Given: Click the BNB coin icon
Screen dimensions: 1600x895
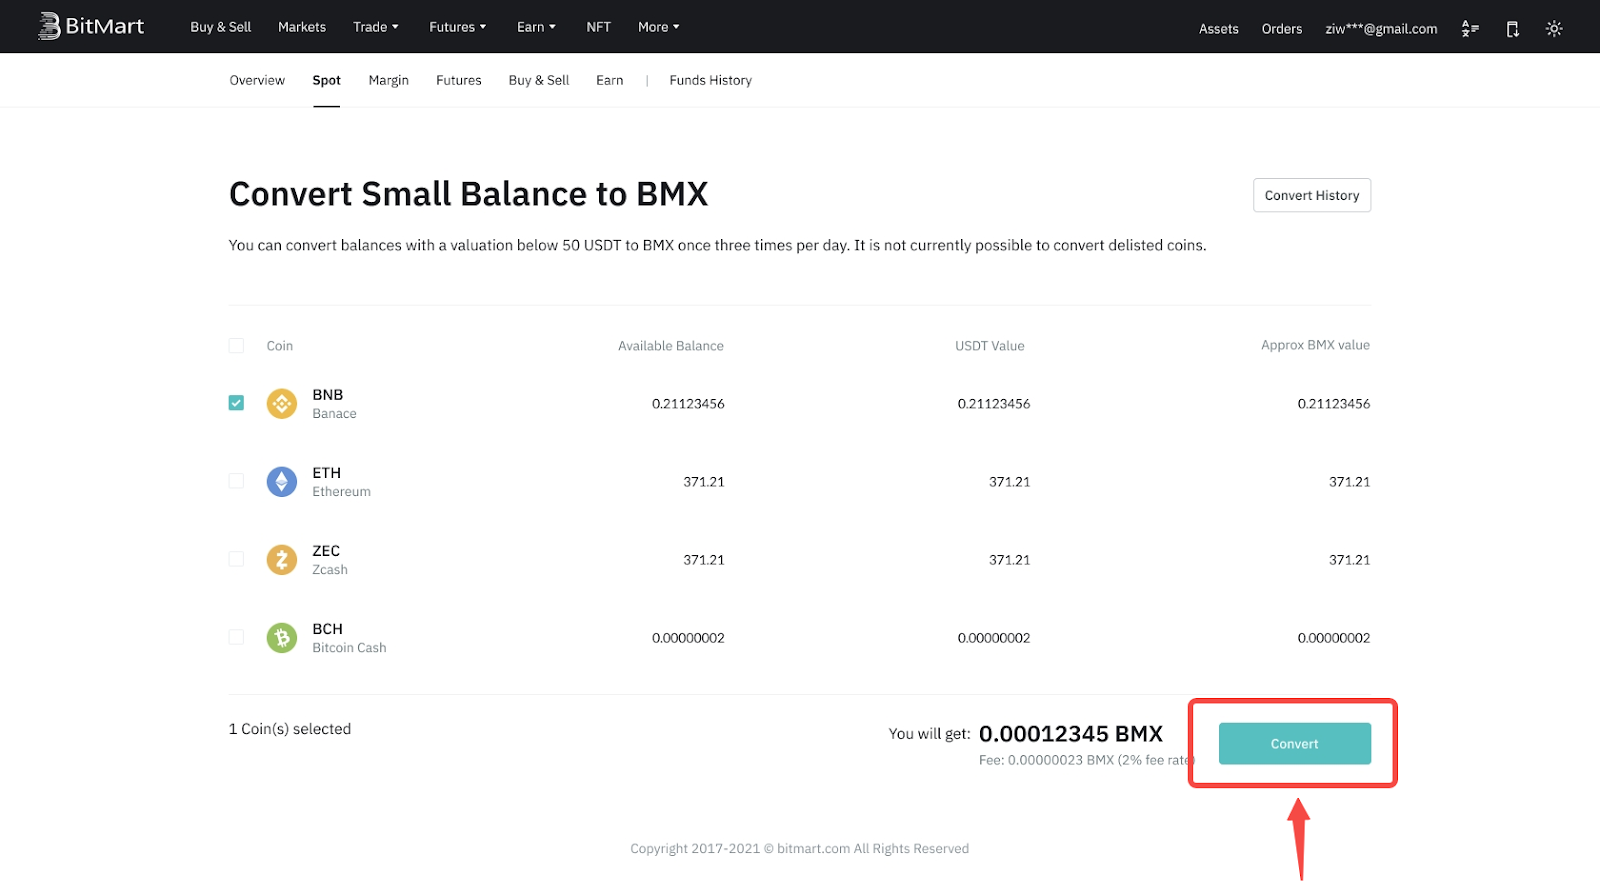Looking at the screenshot, I should coord(282,404).
